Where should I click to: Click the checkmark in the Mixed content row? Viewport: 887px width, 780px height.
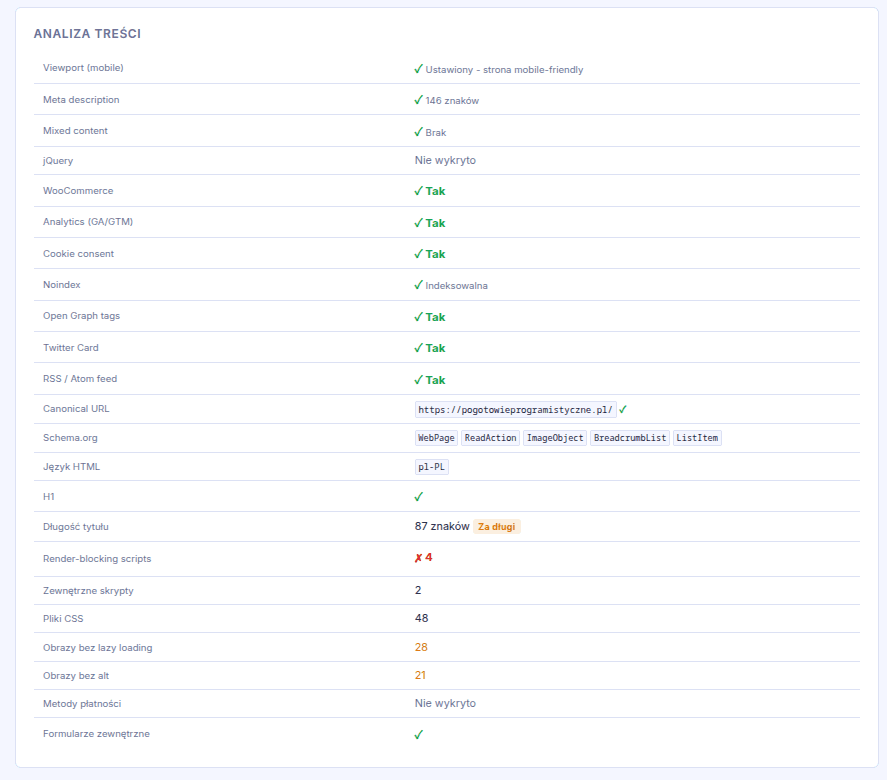point(419,132)
